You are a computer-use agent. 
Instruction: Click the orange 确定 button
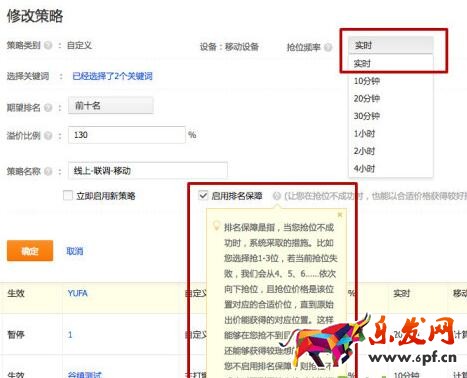click(x=30, y=250)
